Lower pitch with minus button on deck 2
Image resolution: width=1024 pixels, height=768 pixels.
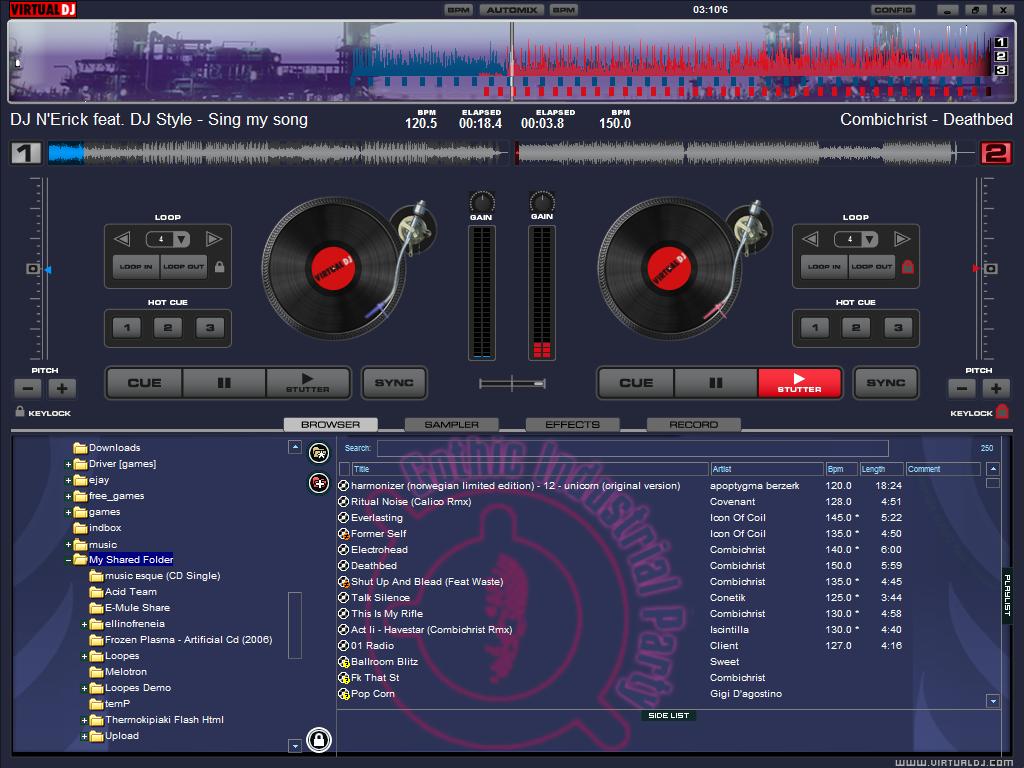962,389
